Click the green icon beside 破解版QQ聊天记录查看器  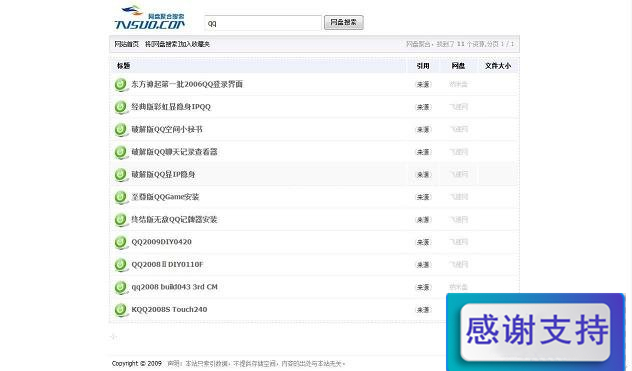[120, 152]
